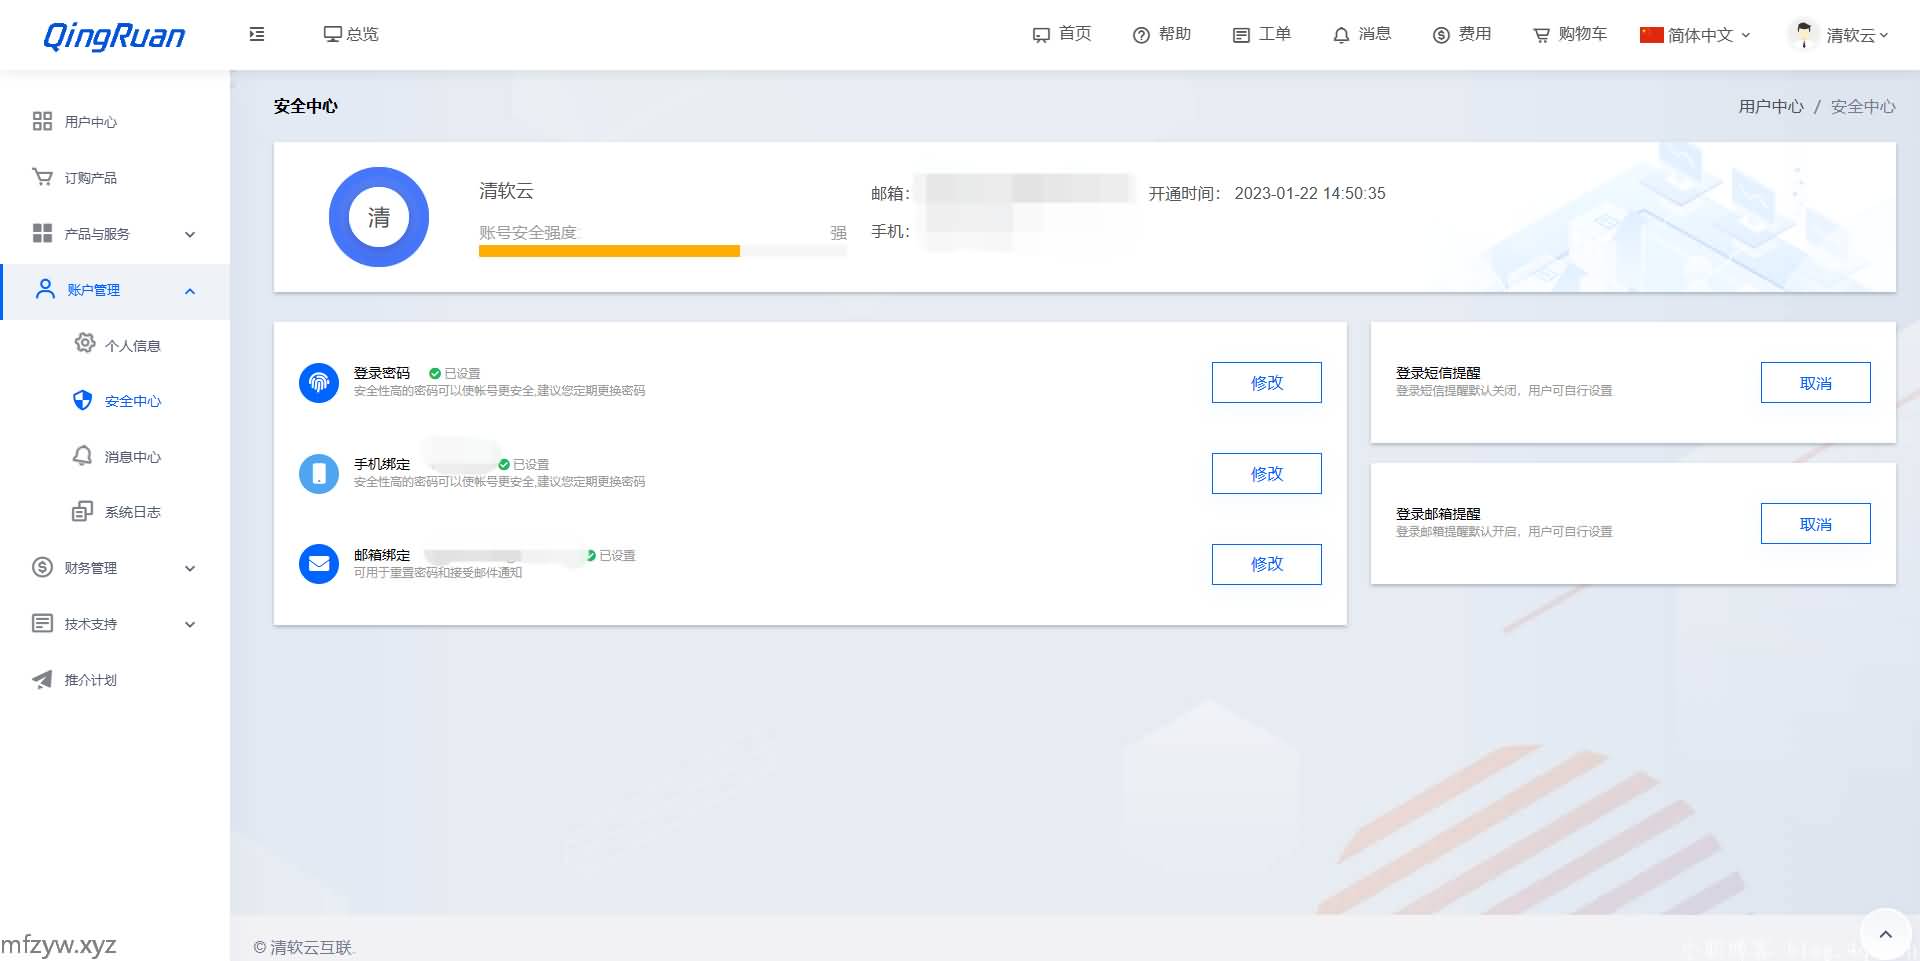
Task: Click the help (帮助) question mark icon
Action: click(x=1141, y=35)
